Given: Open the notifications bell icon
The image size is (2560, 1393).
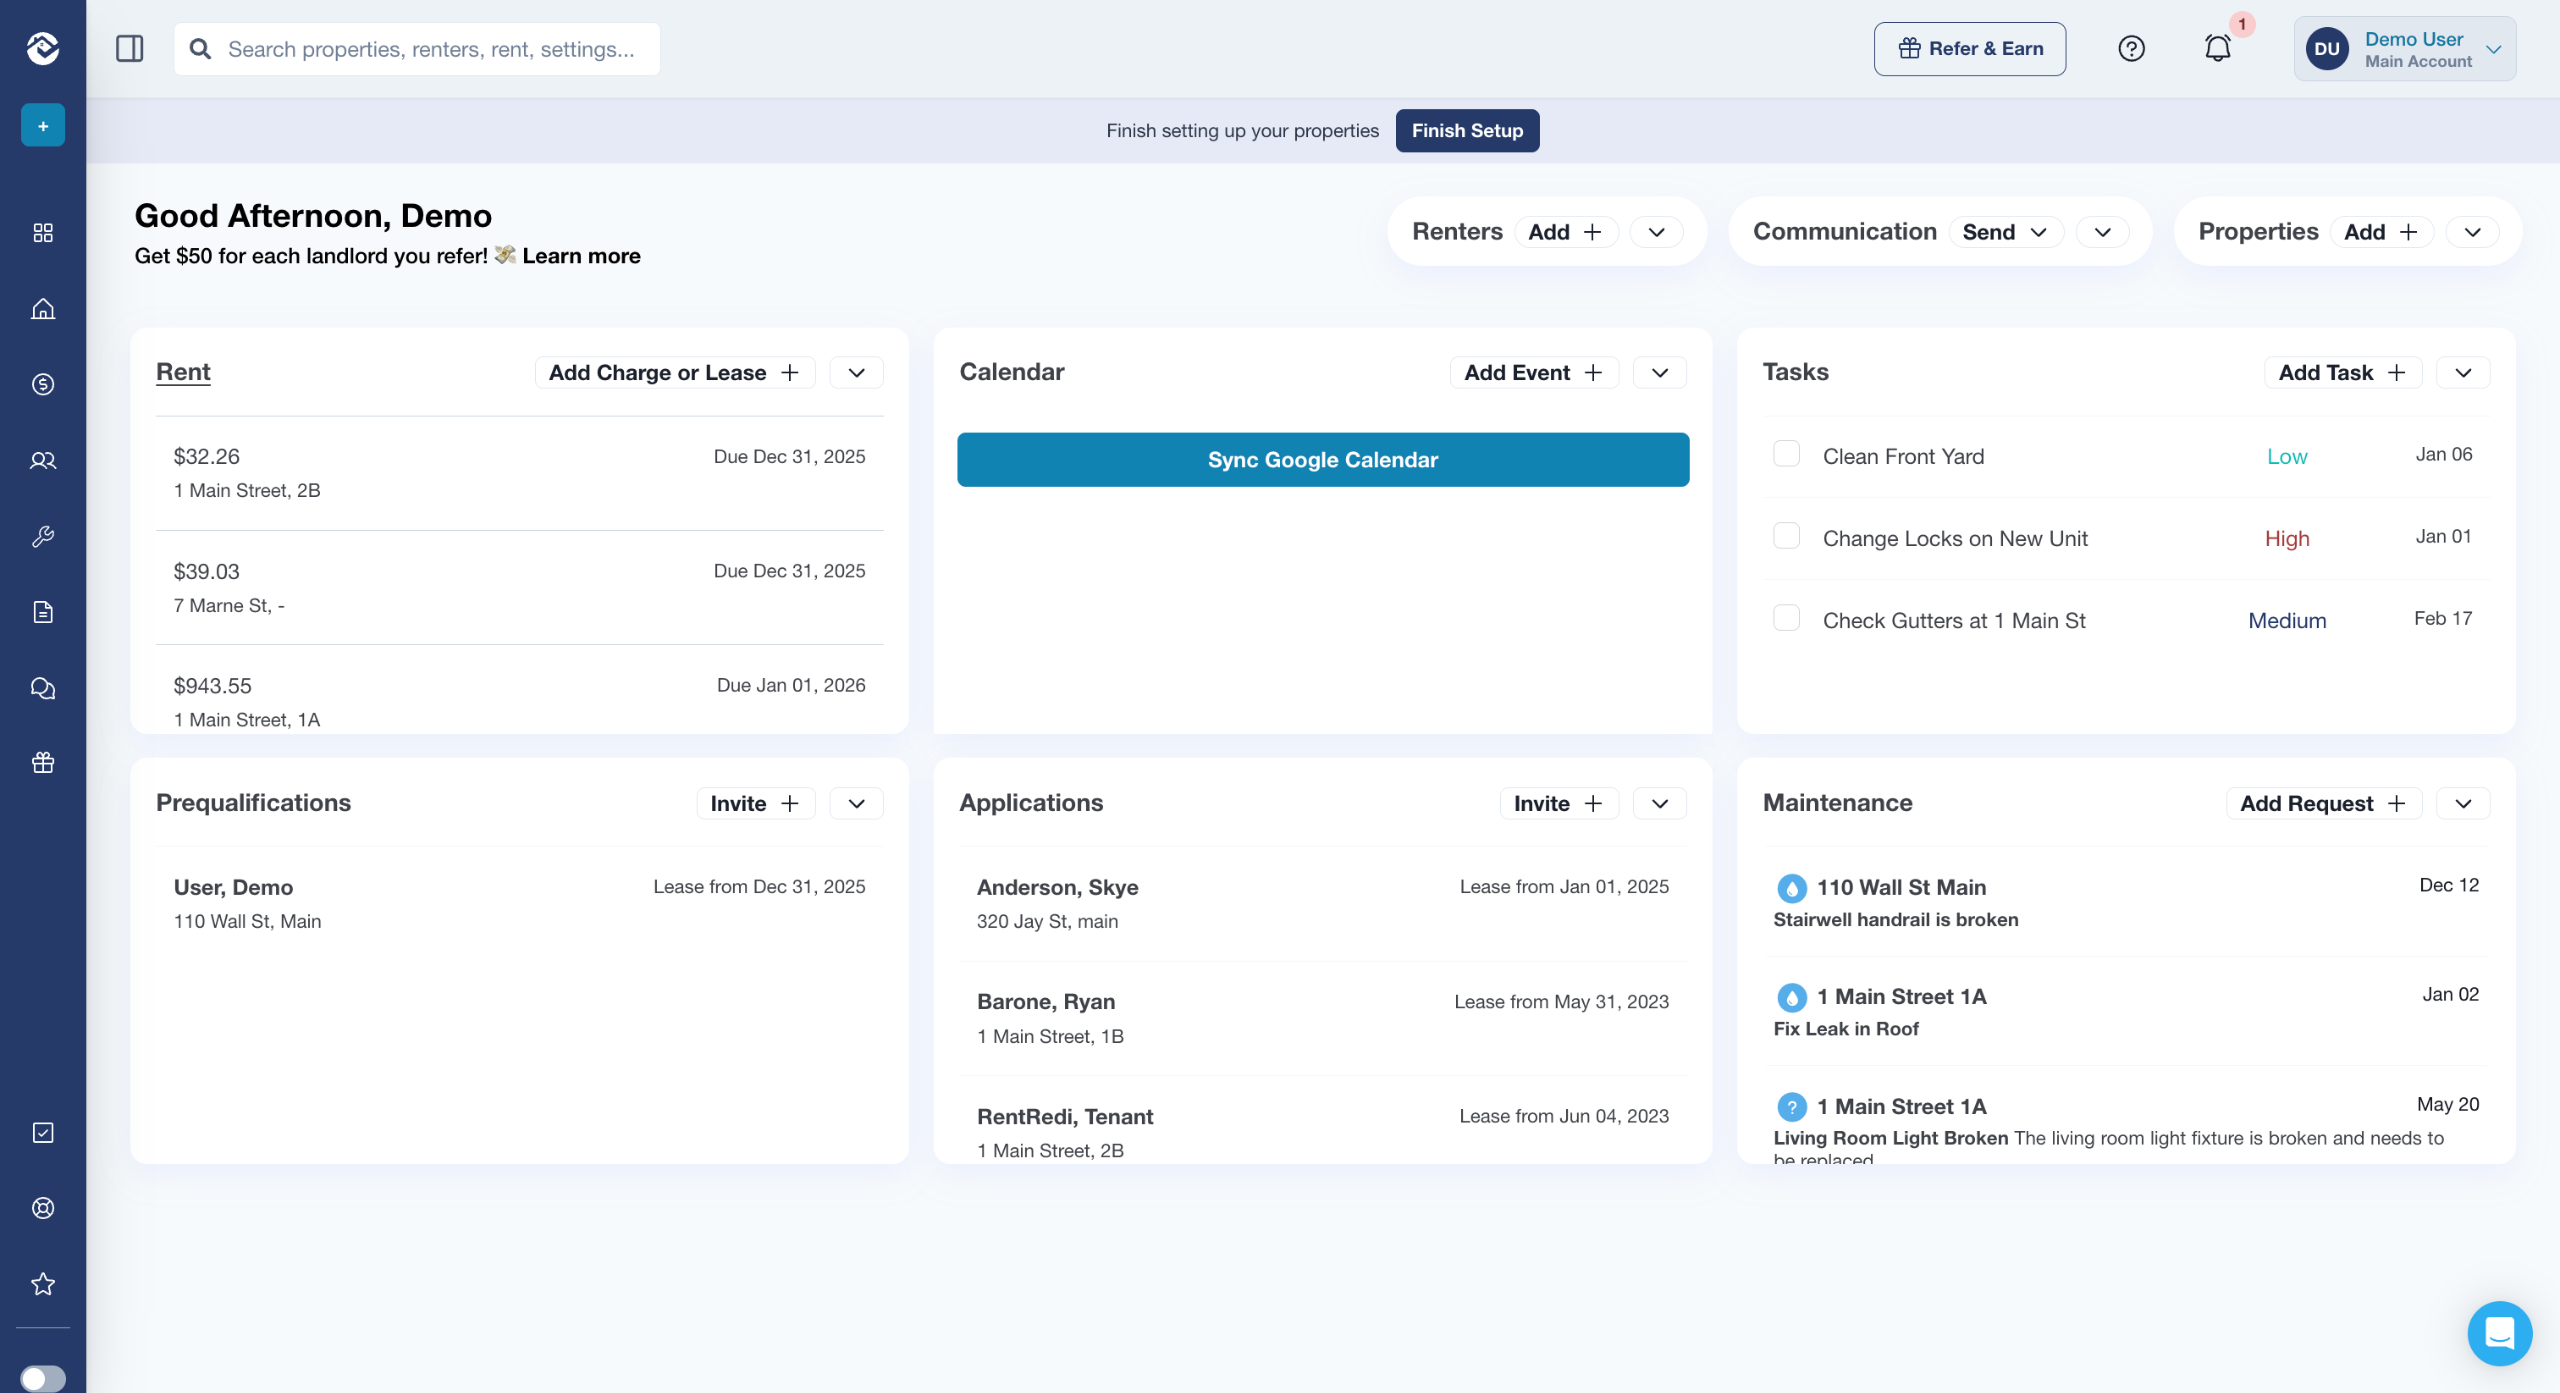Looking at the screenshot, I should point(2217,48).
